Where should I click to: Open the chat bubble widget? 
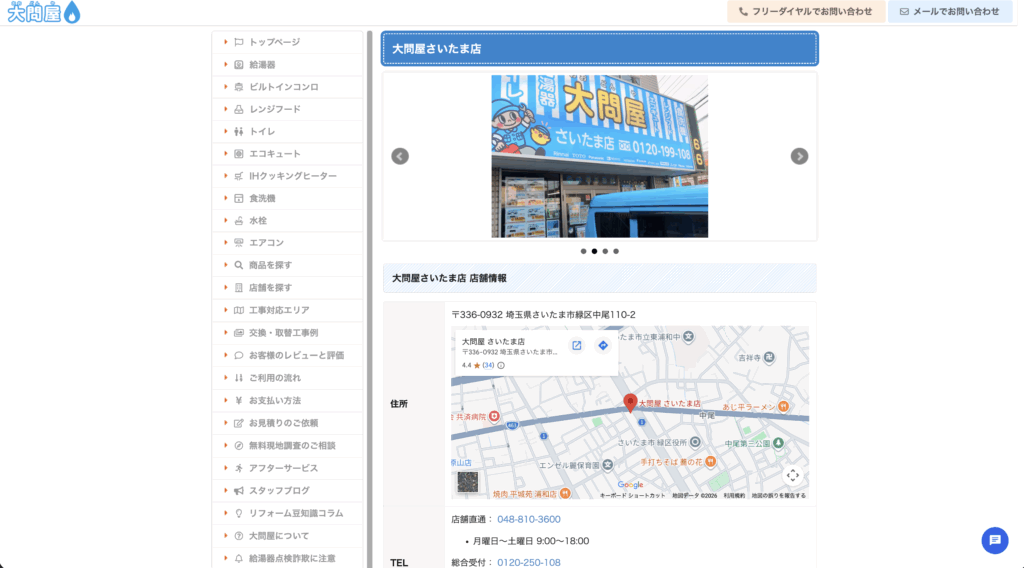pyautogui.click(x=995, y=540)
